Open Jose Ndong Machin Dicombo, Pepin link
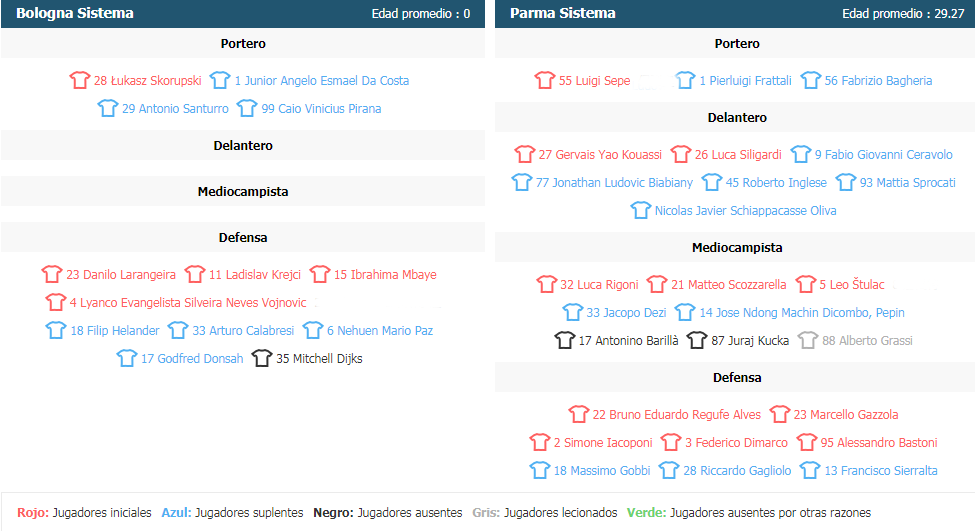Viewport: 975px width, 531px height. [x=802, y=313]
